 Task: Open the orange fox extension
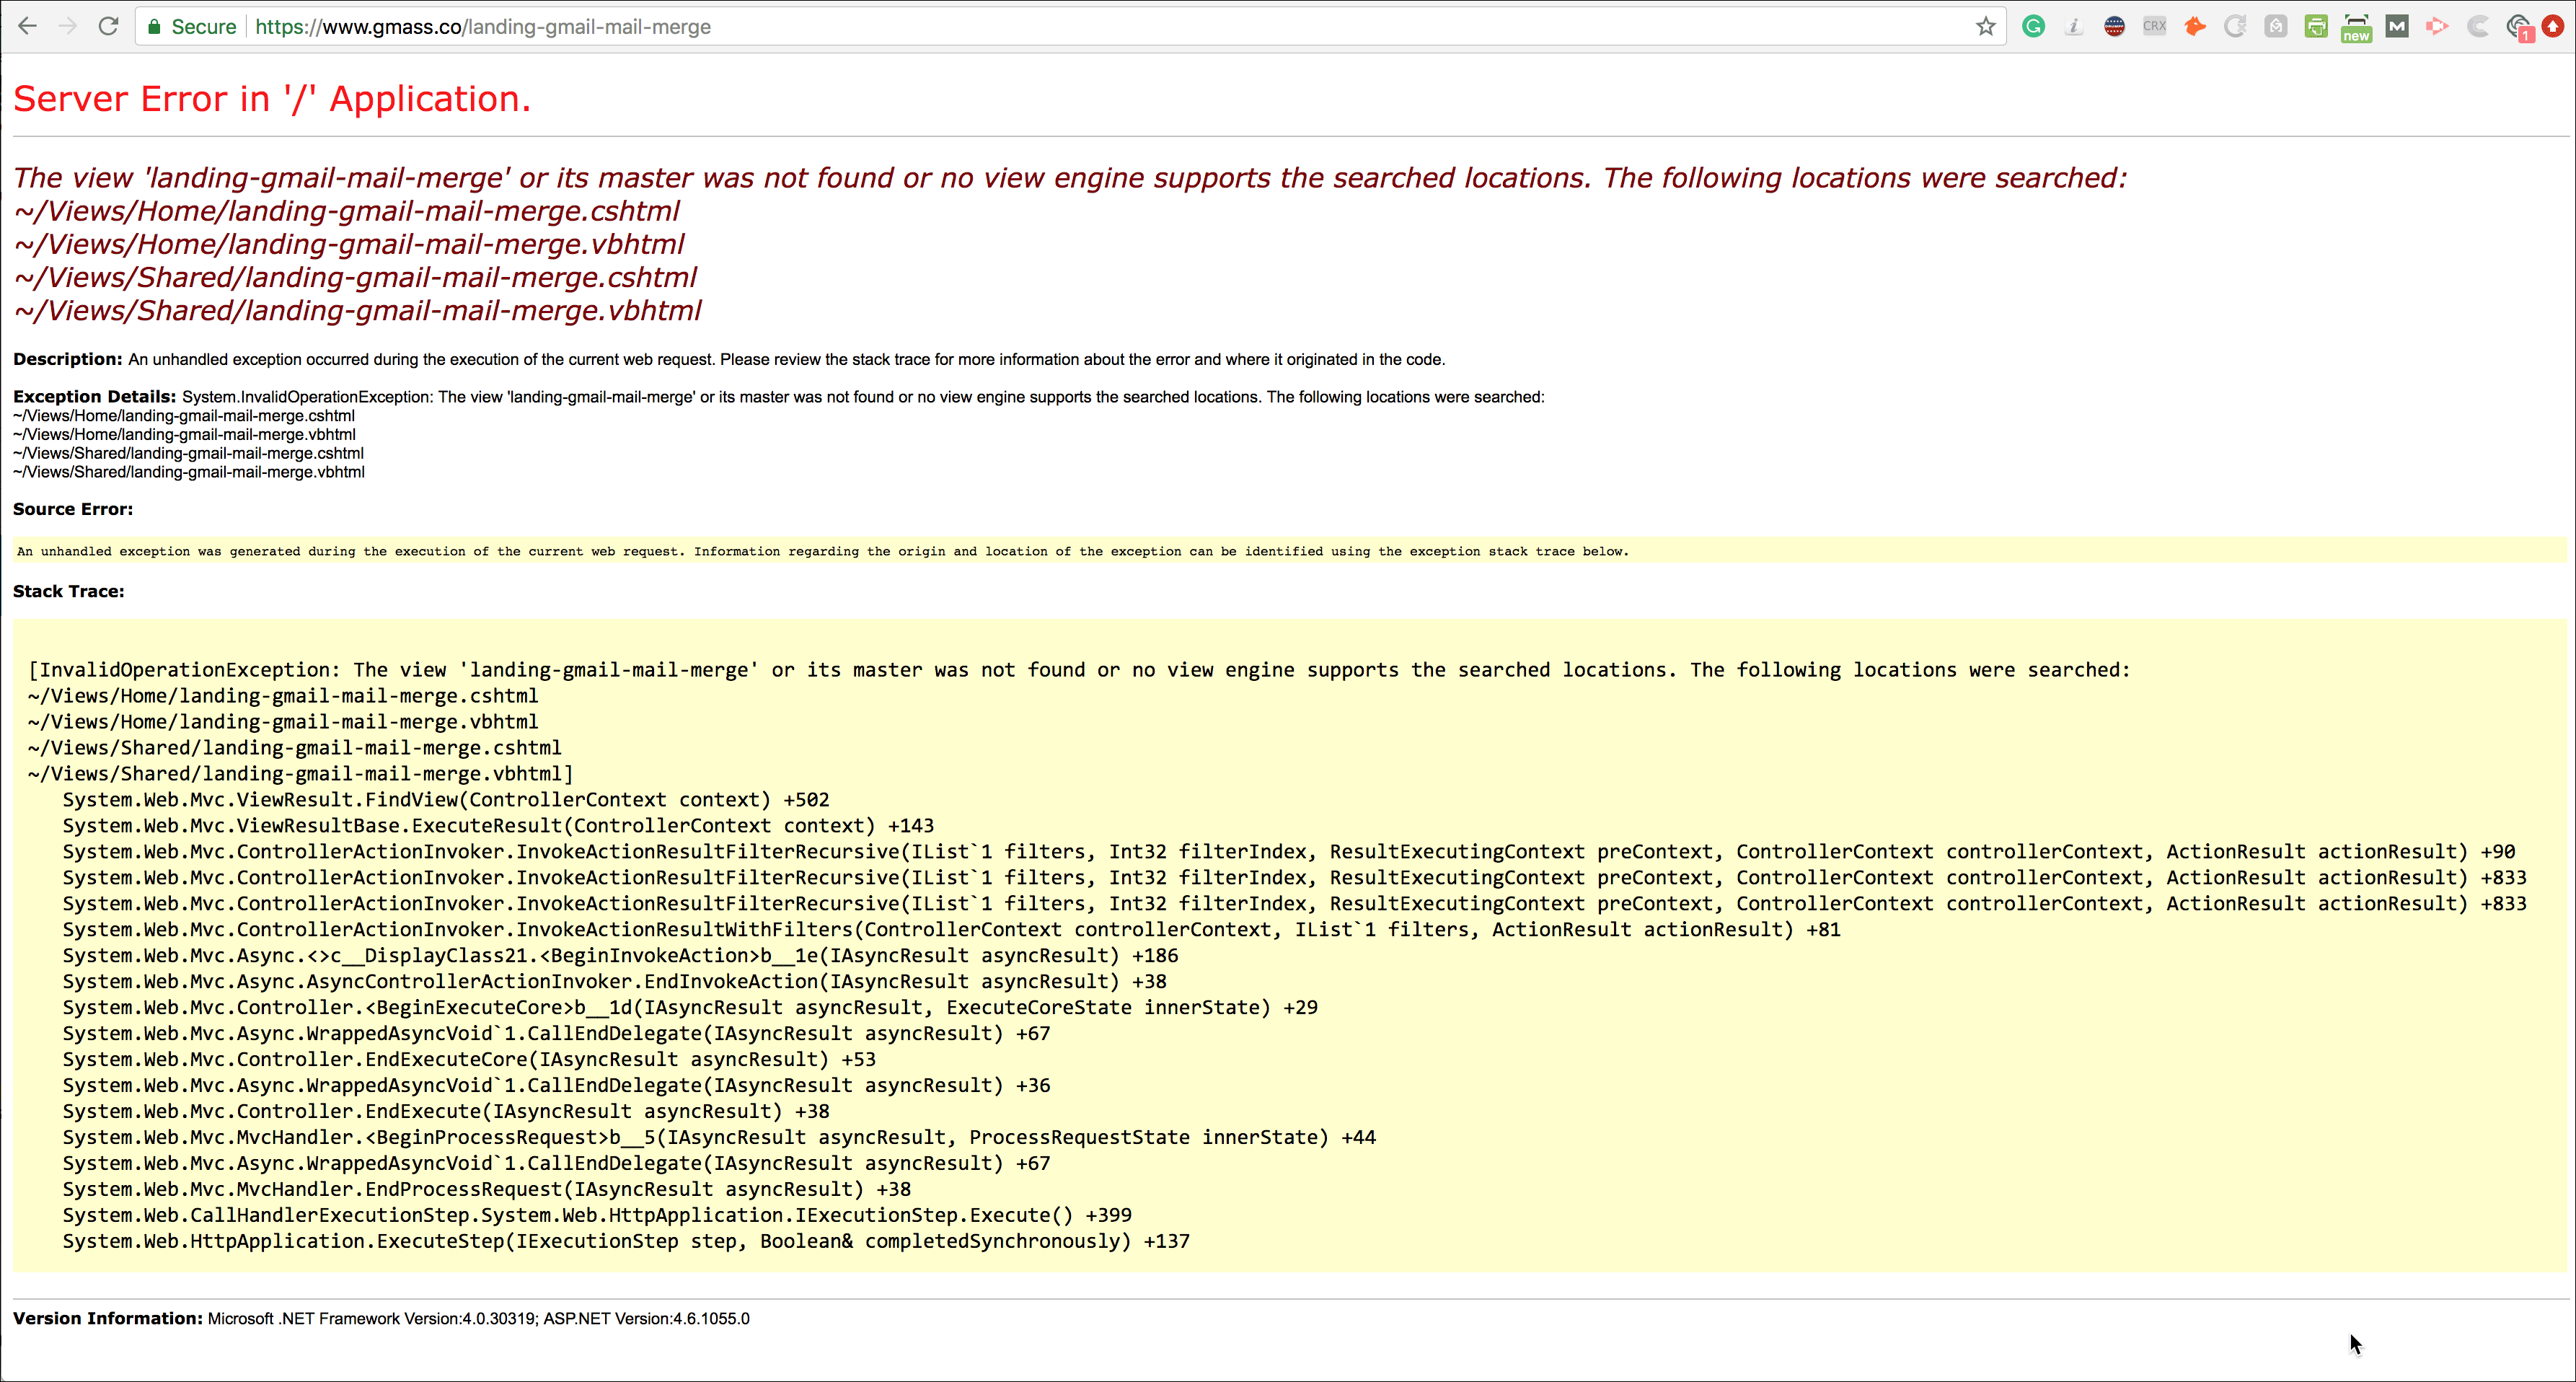coord(2195,26)
